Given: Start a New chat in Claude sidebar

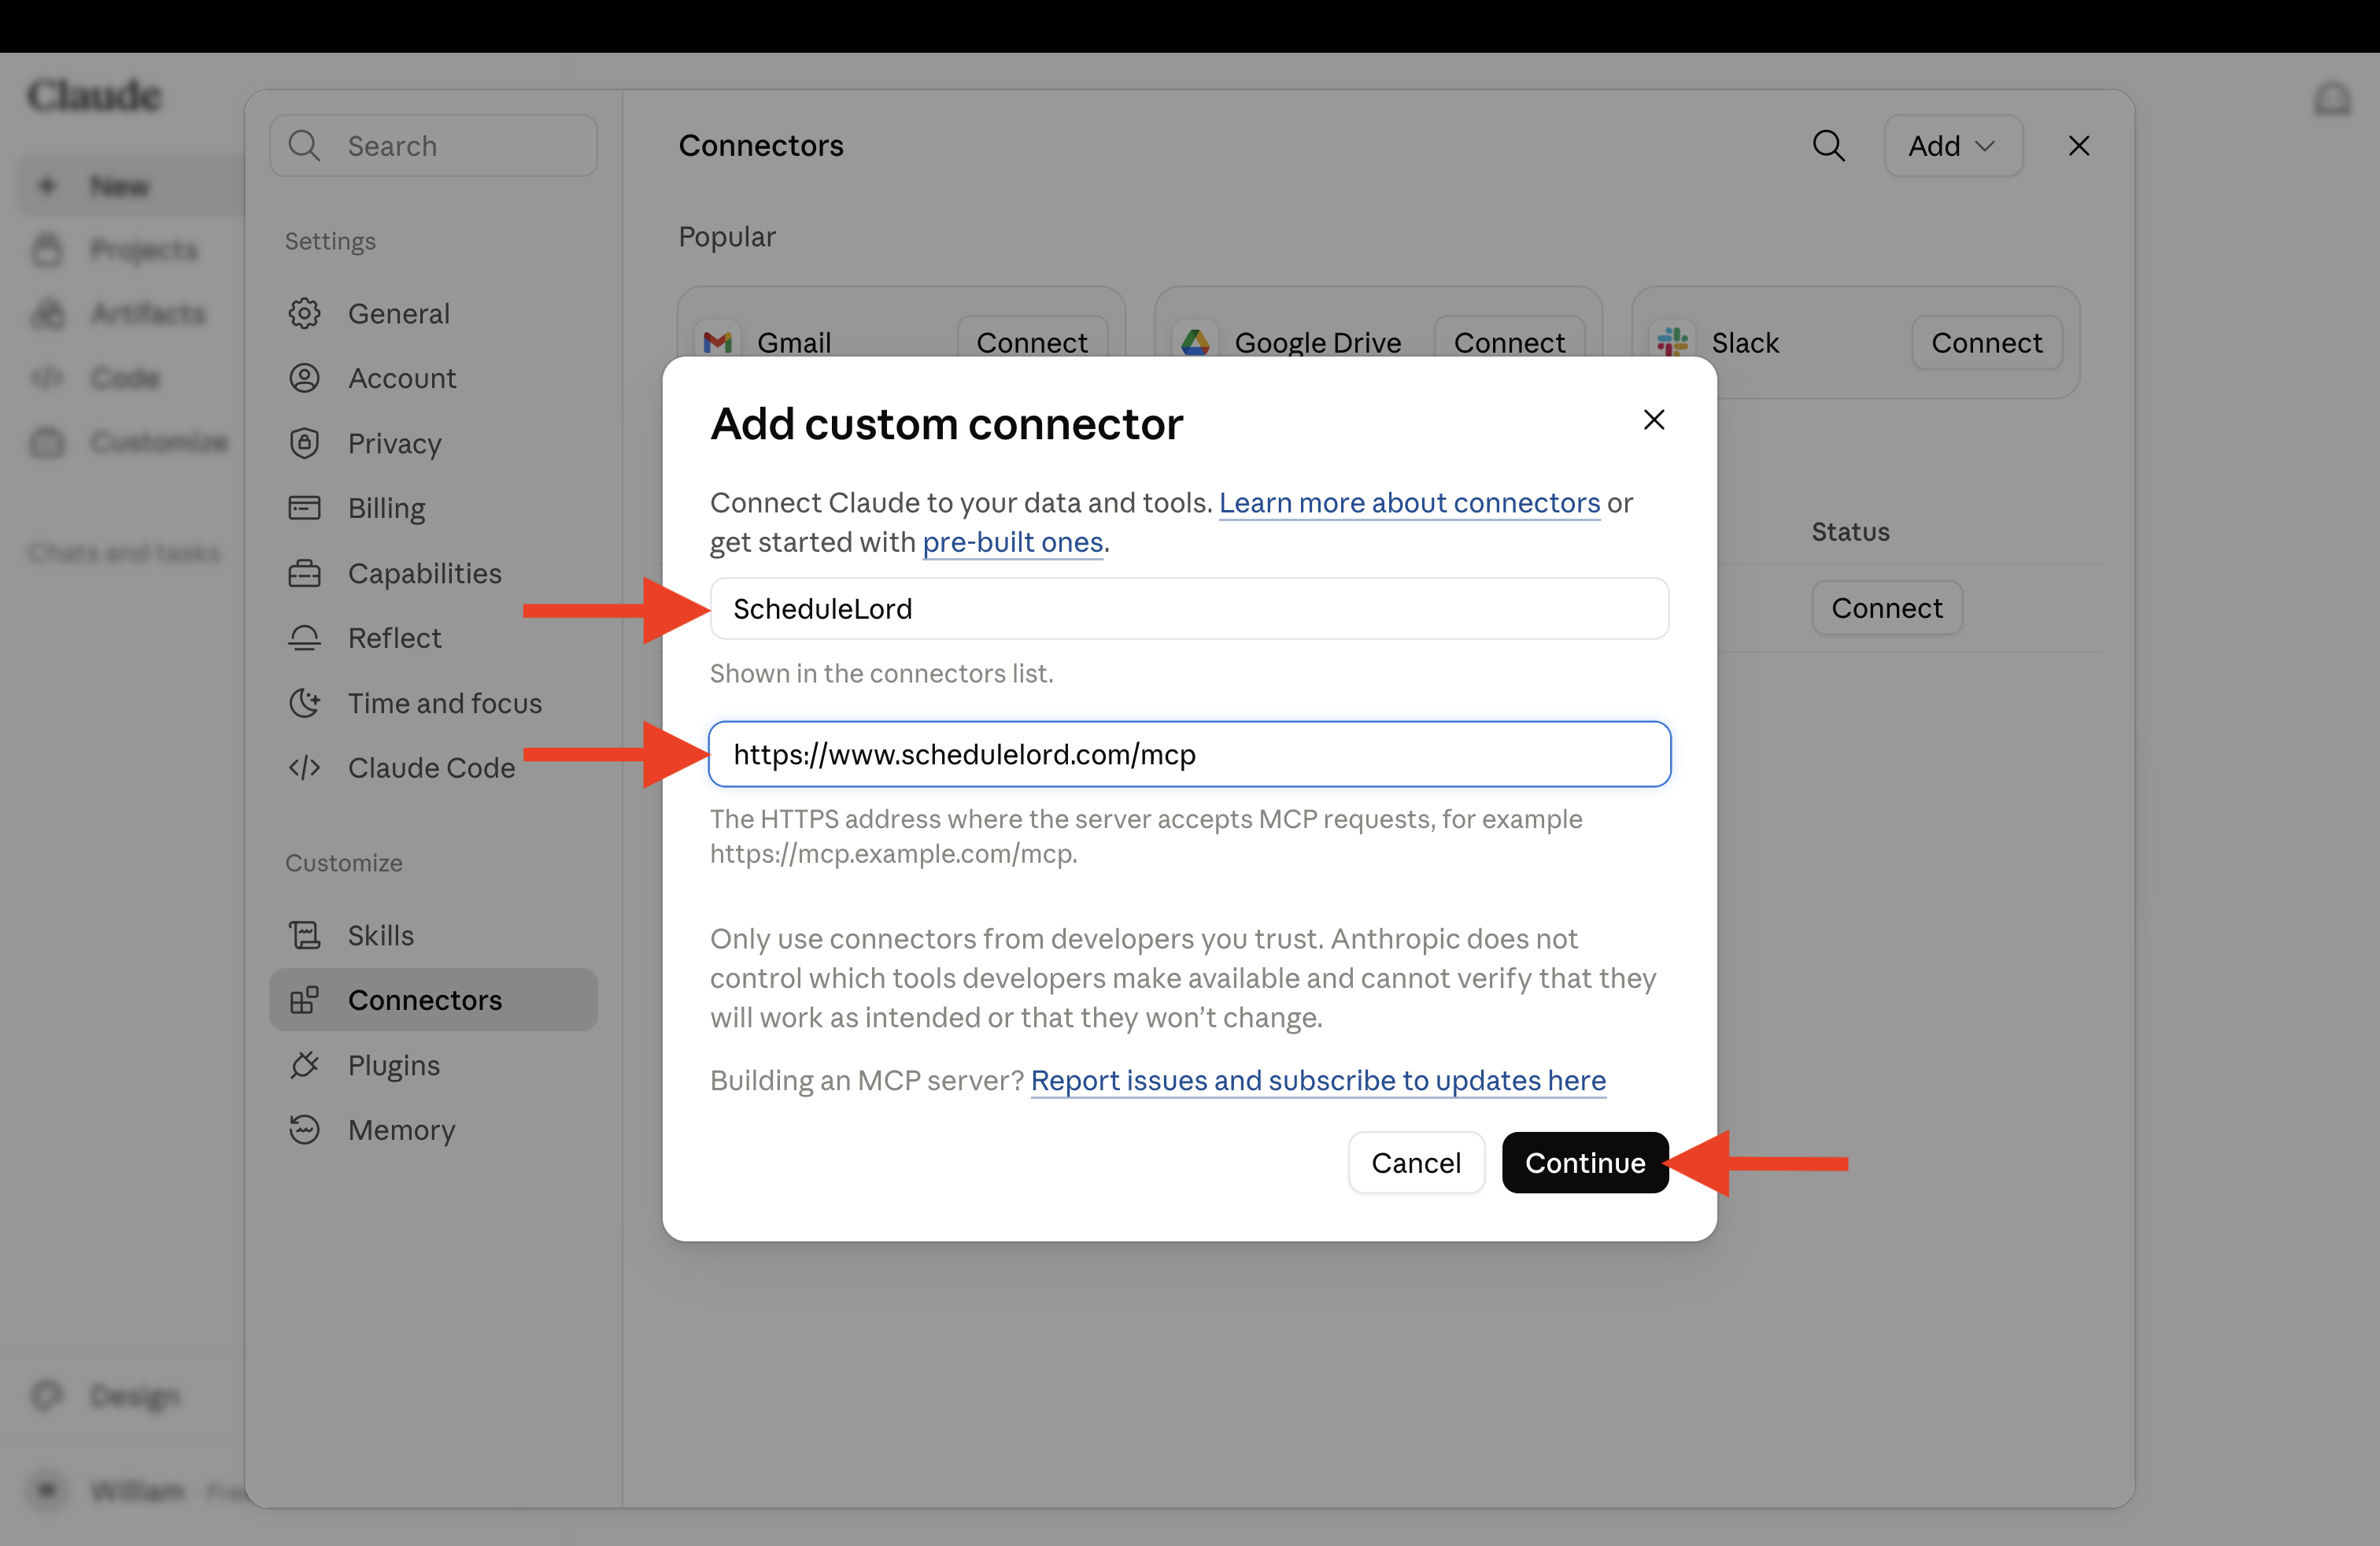Looking at the screenshot, I should [130, 186].
